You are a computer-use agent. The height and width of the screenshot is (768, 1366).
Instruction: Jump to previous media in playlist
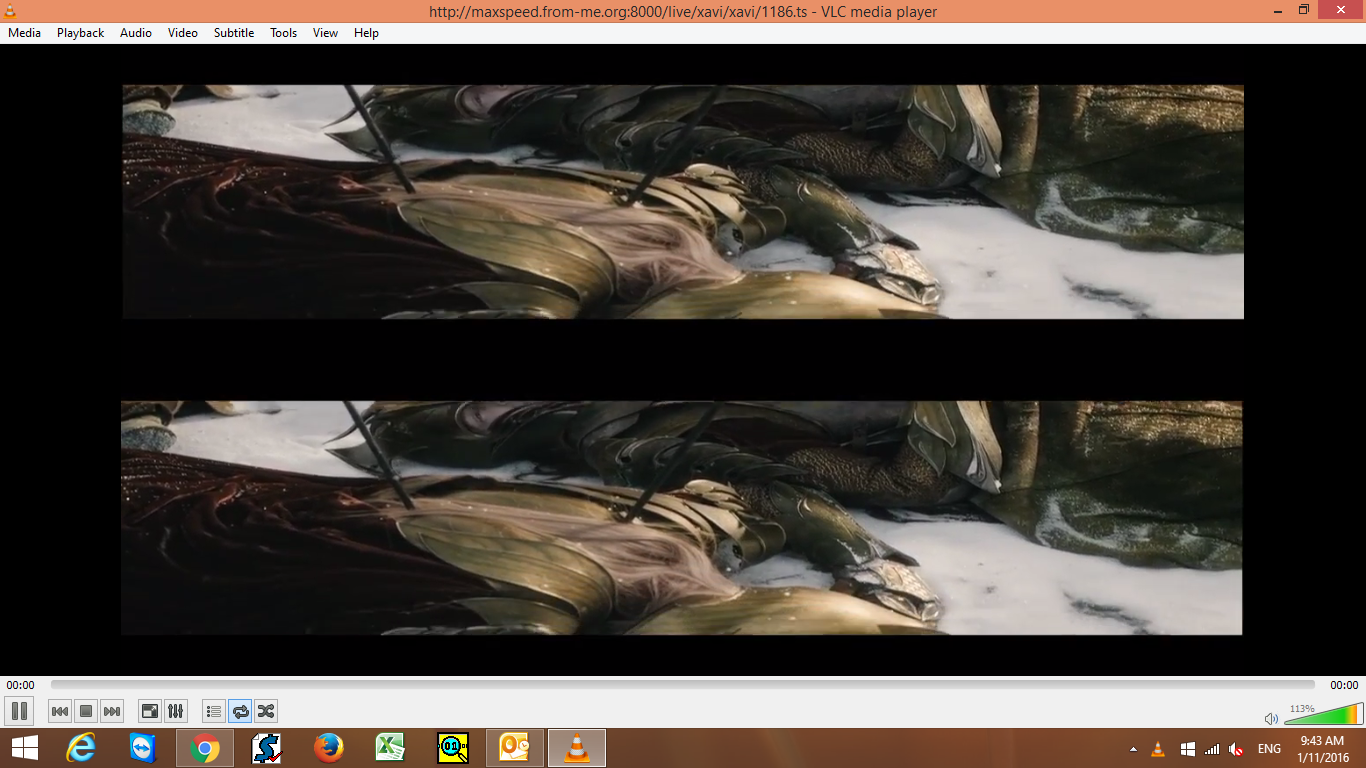[x=60, y=711]
